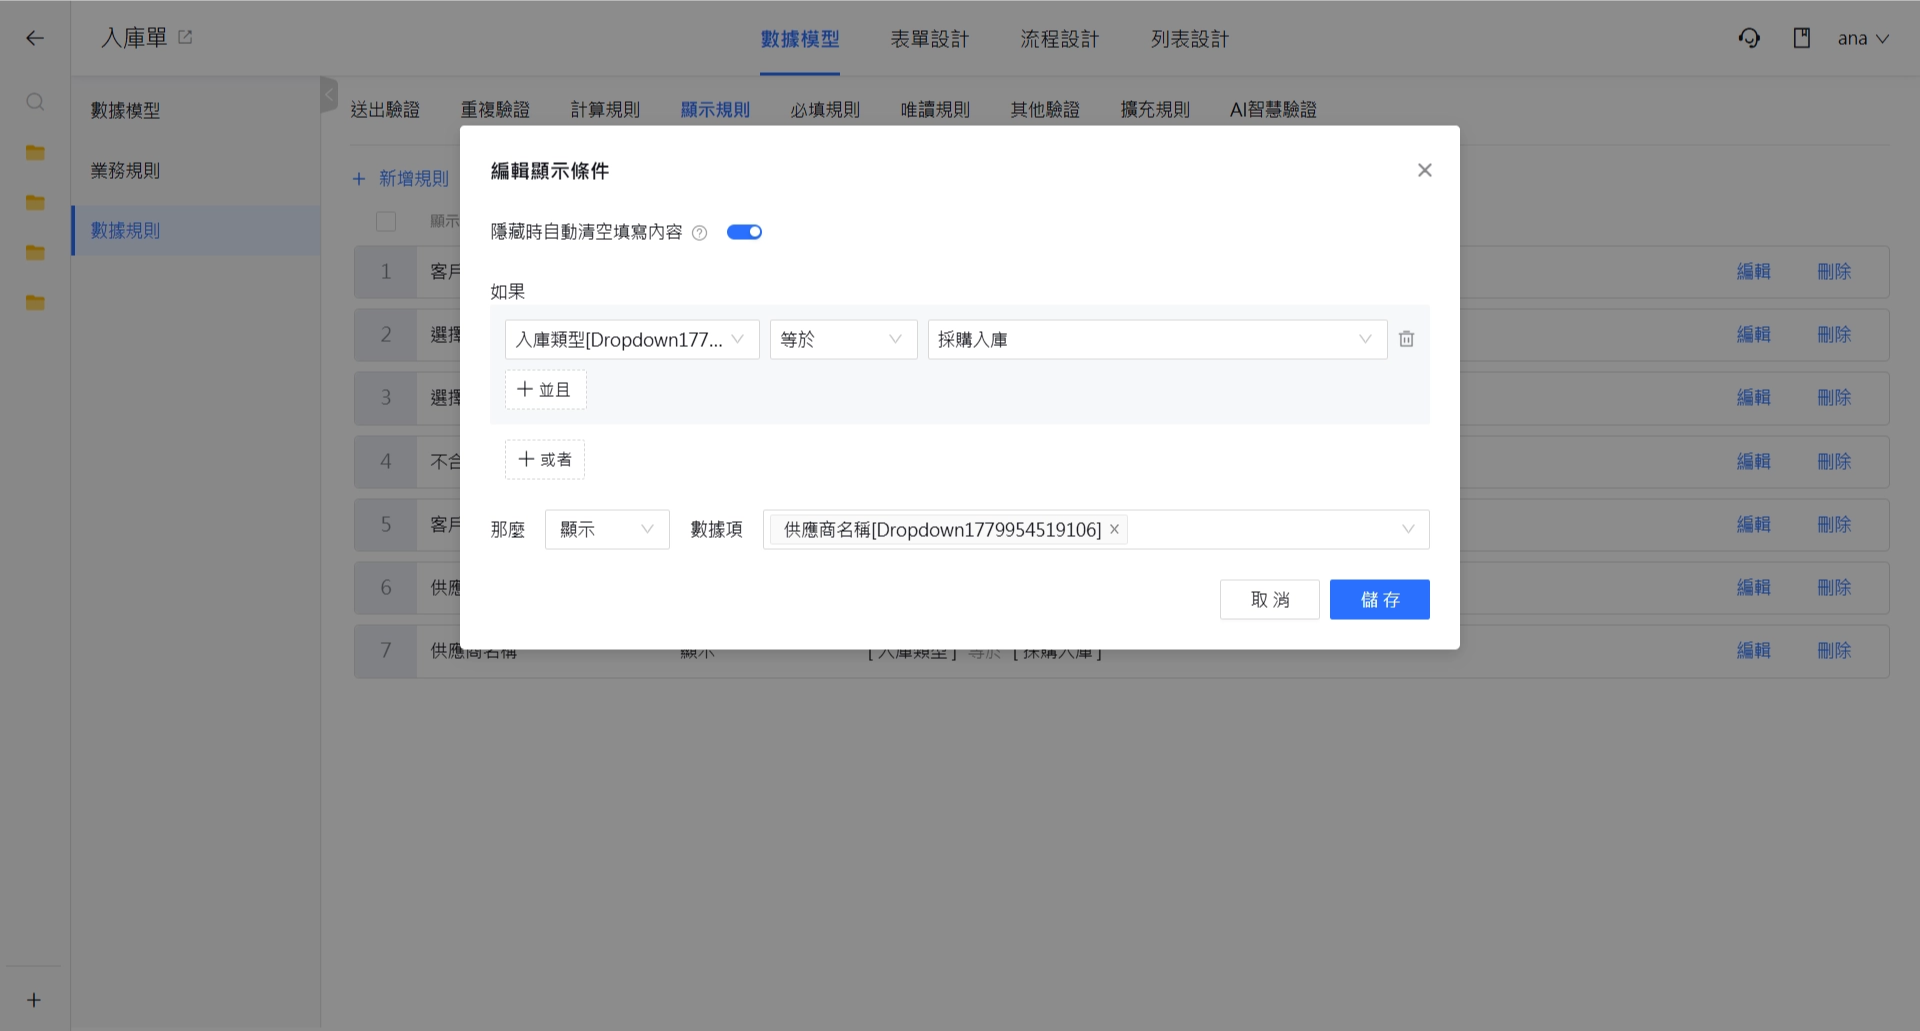
Task: Click 刪除 for rule row 7
Action: (x=1834, y=650)
